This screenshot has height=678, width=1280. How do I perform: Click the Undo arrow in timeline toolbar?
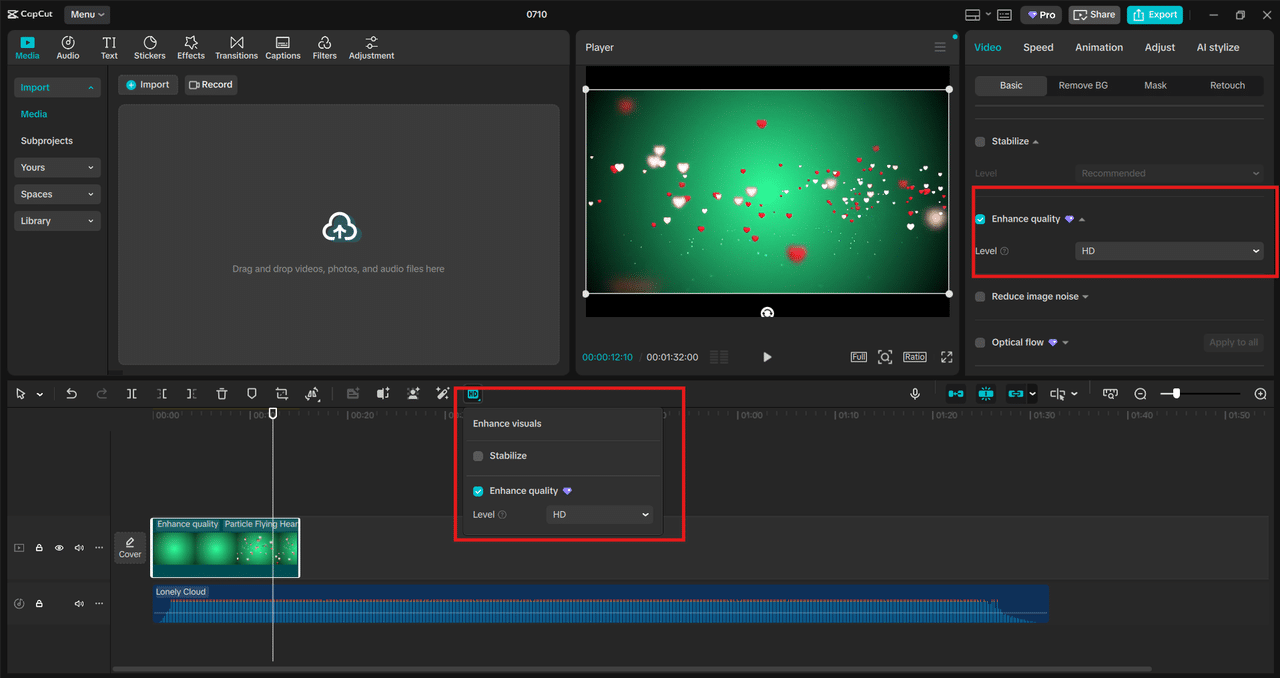tap(71, 394)
